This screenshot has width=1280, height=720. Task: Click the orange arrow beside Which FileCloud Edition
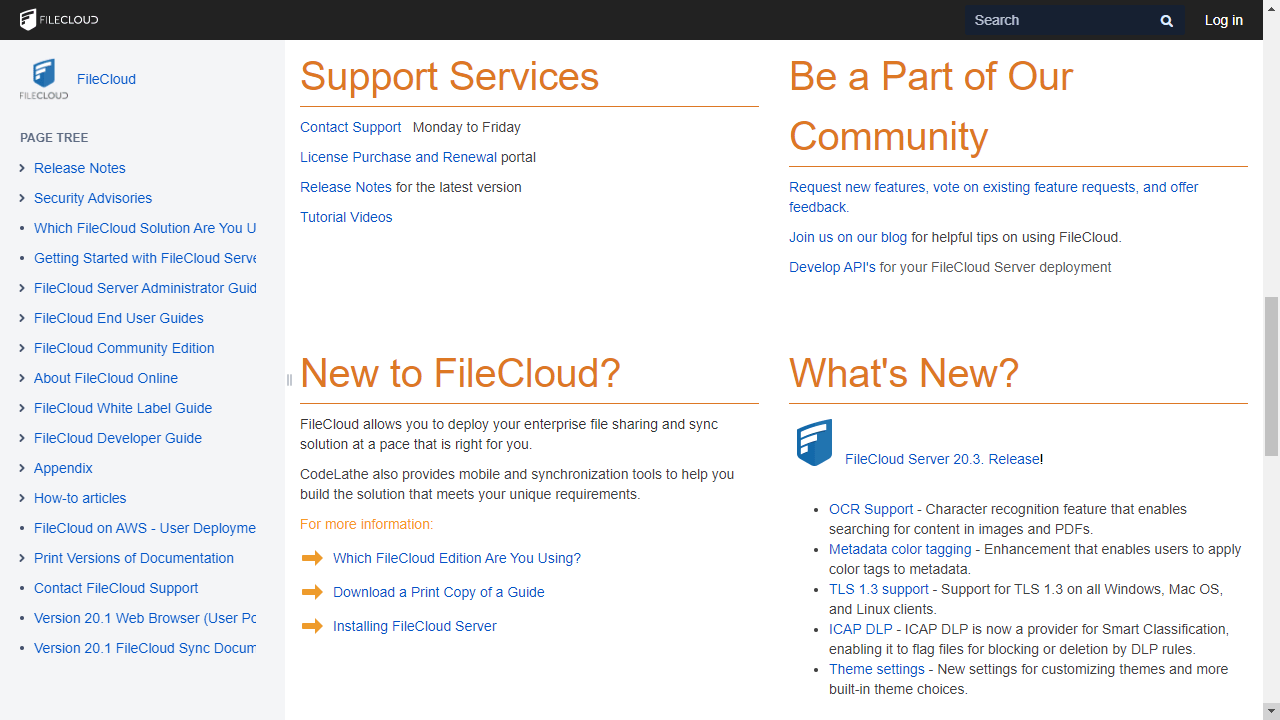pos(312,558)
